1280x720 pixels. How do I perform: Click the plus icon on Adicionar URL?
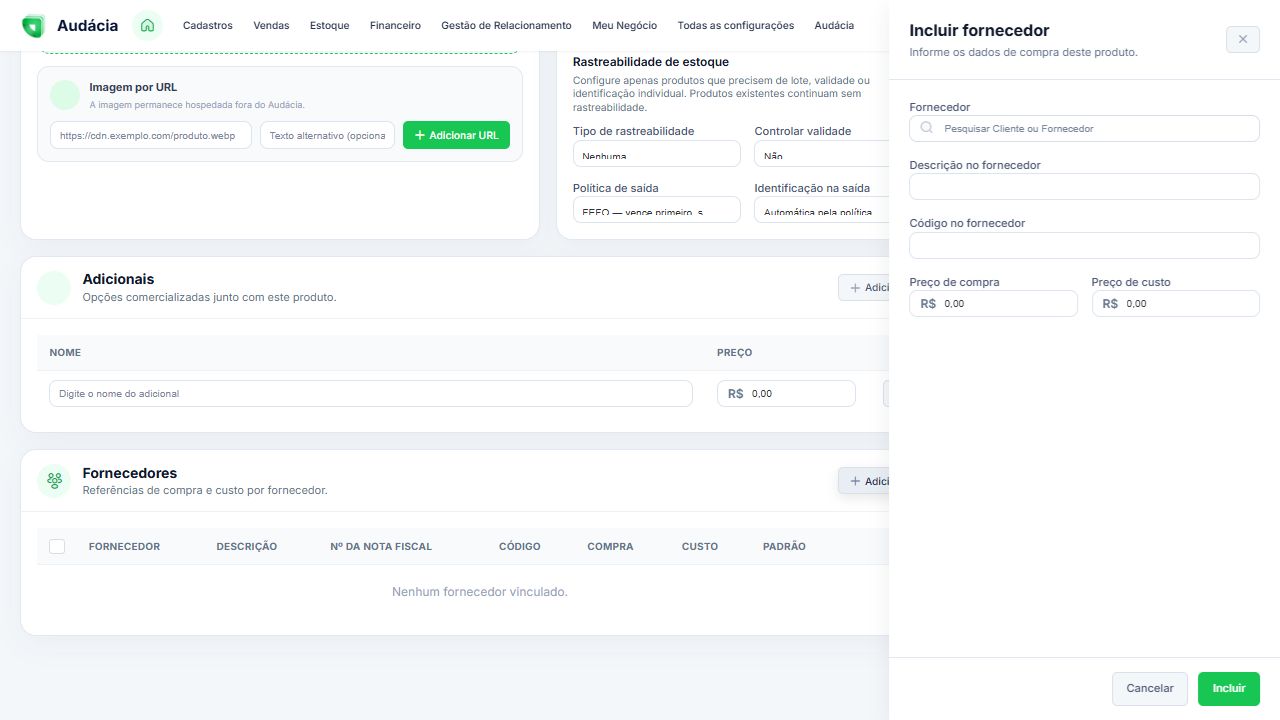pos(420,135)
